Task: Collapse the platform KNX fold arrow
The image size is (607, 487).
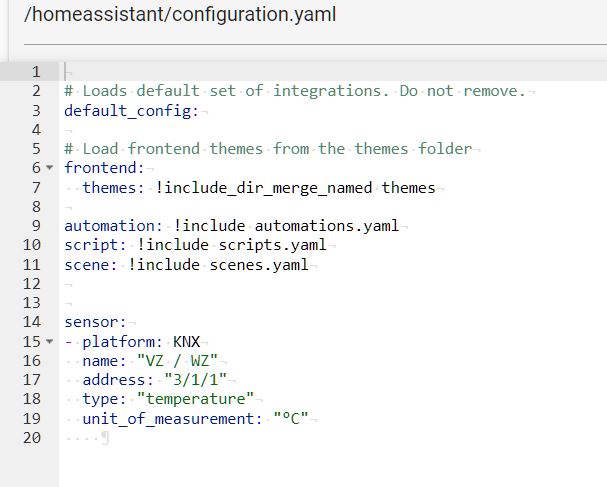Action: (x=50, y=342)
